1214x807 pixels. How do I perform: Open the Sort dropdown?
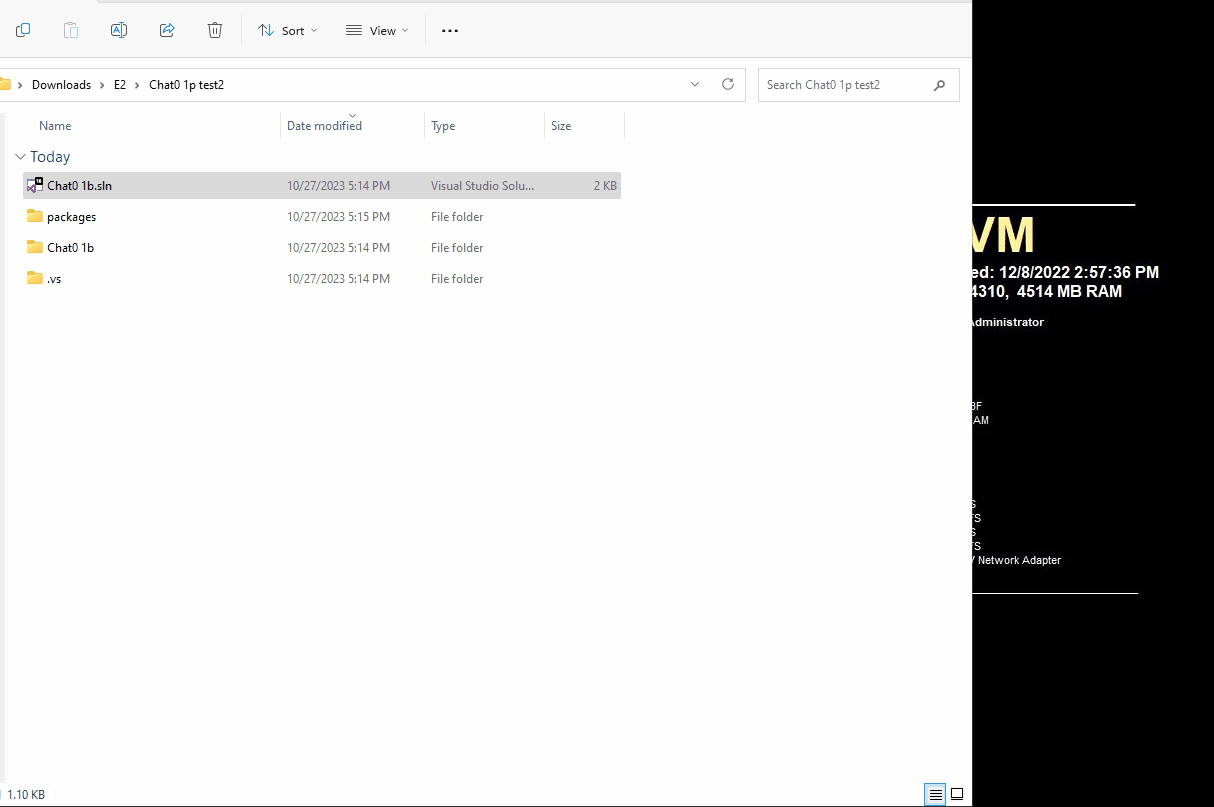[x=287, y=30]
